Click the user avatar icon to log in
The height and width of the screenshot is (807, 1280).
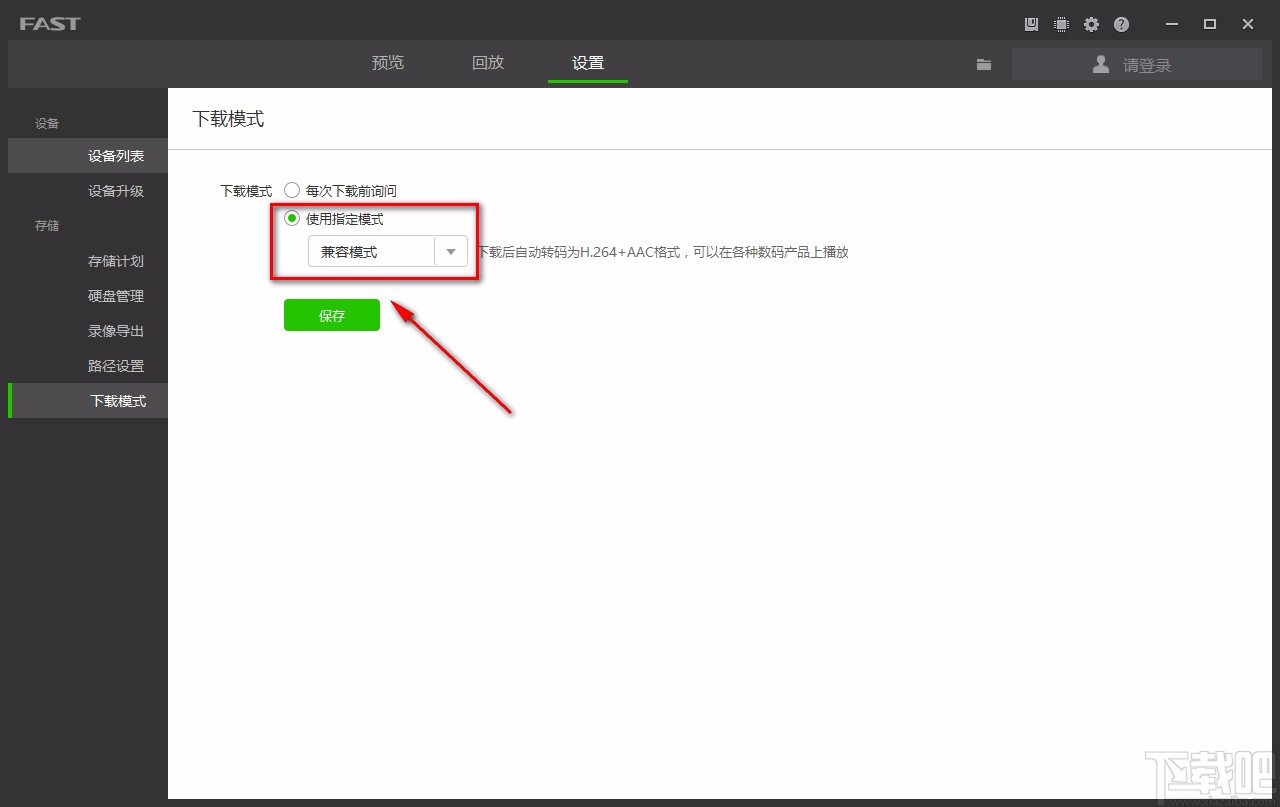(x=1101, y=64)
